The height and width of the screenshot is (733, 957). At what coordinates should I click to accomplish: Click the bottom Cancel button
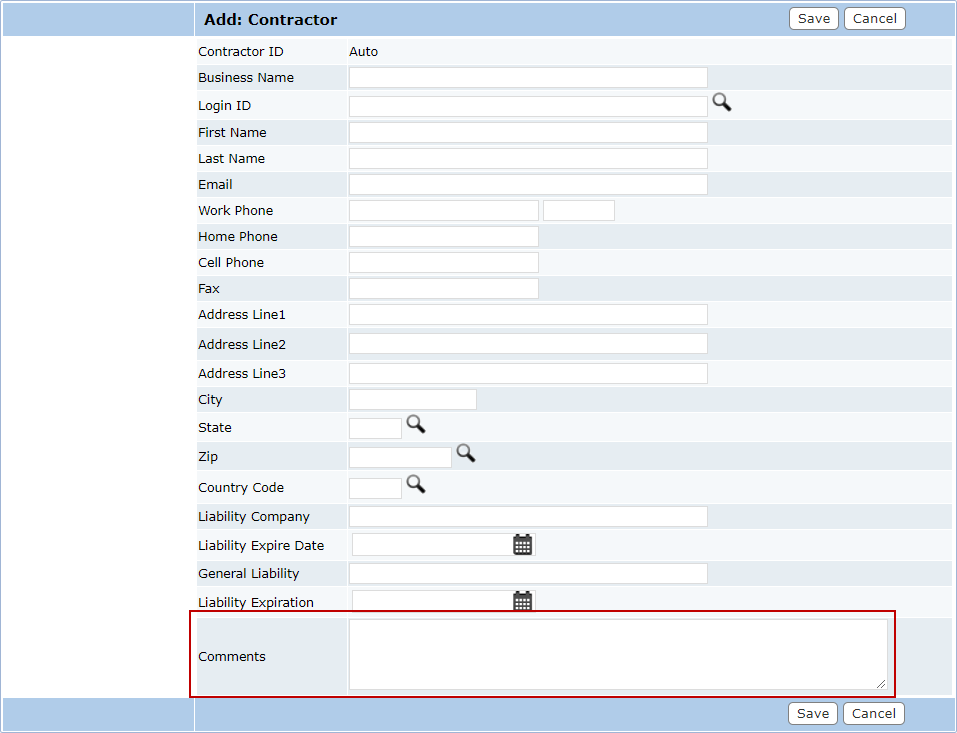(874, 713)
